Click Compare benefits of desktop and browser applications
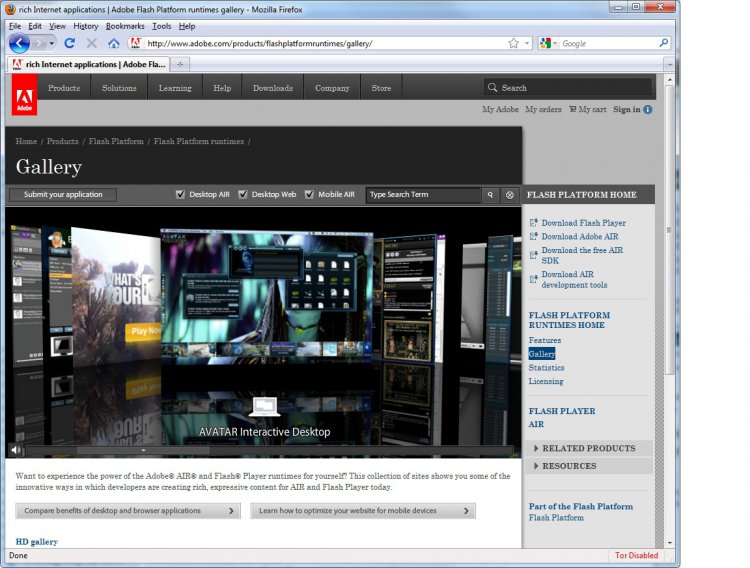This screenshot has height=568, width=750. [x=128, y=511]
